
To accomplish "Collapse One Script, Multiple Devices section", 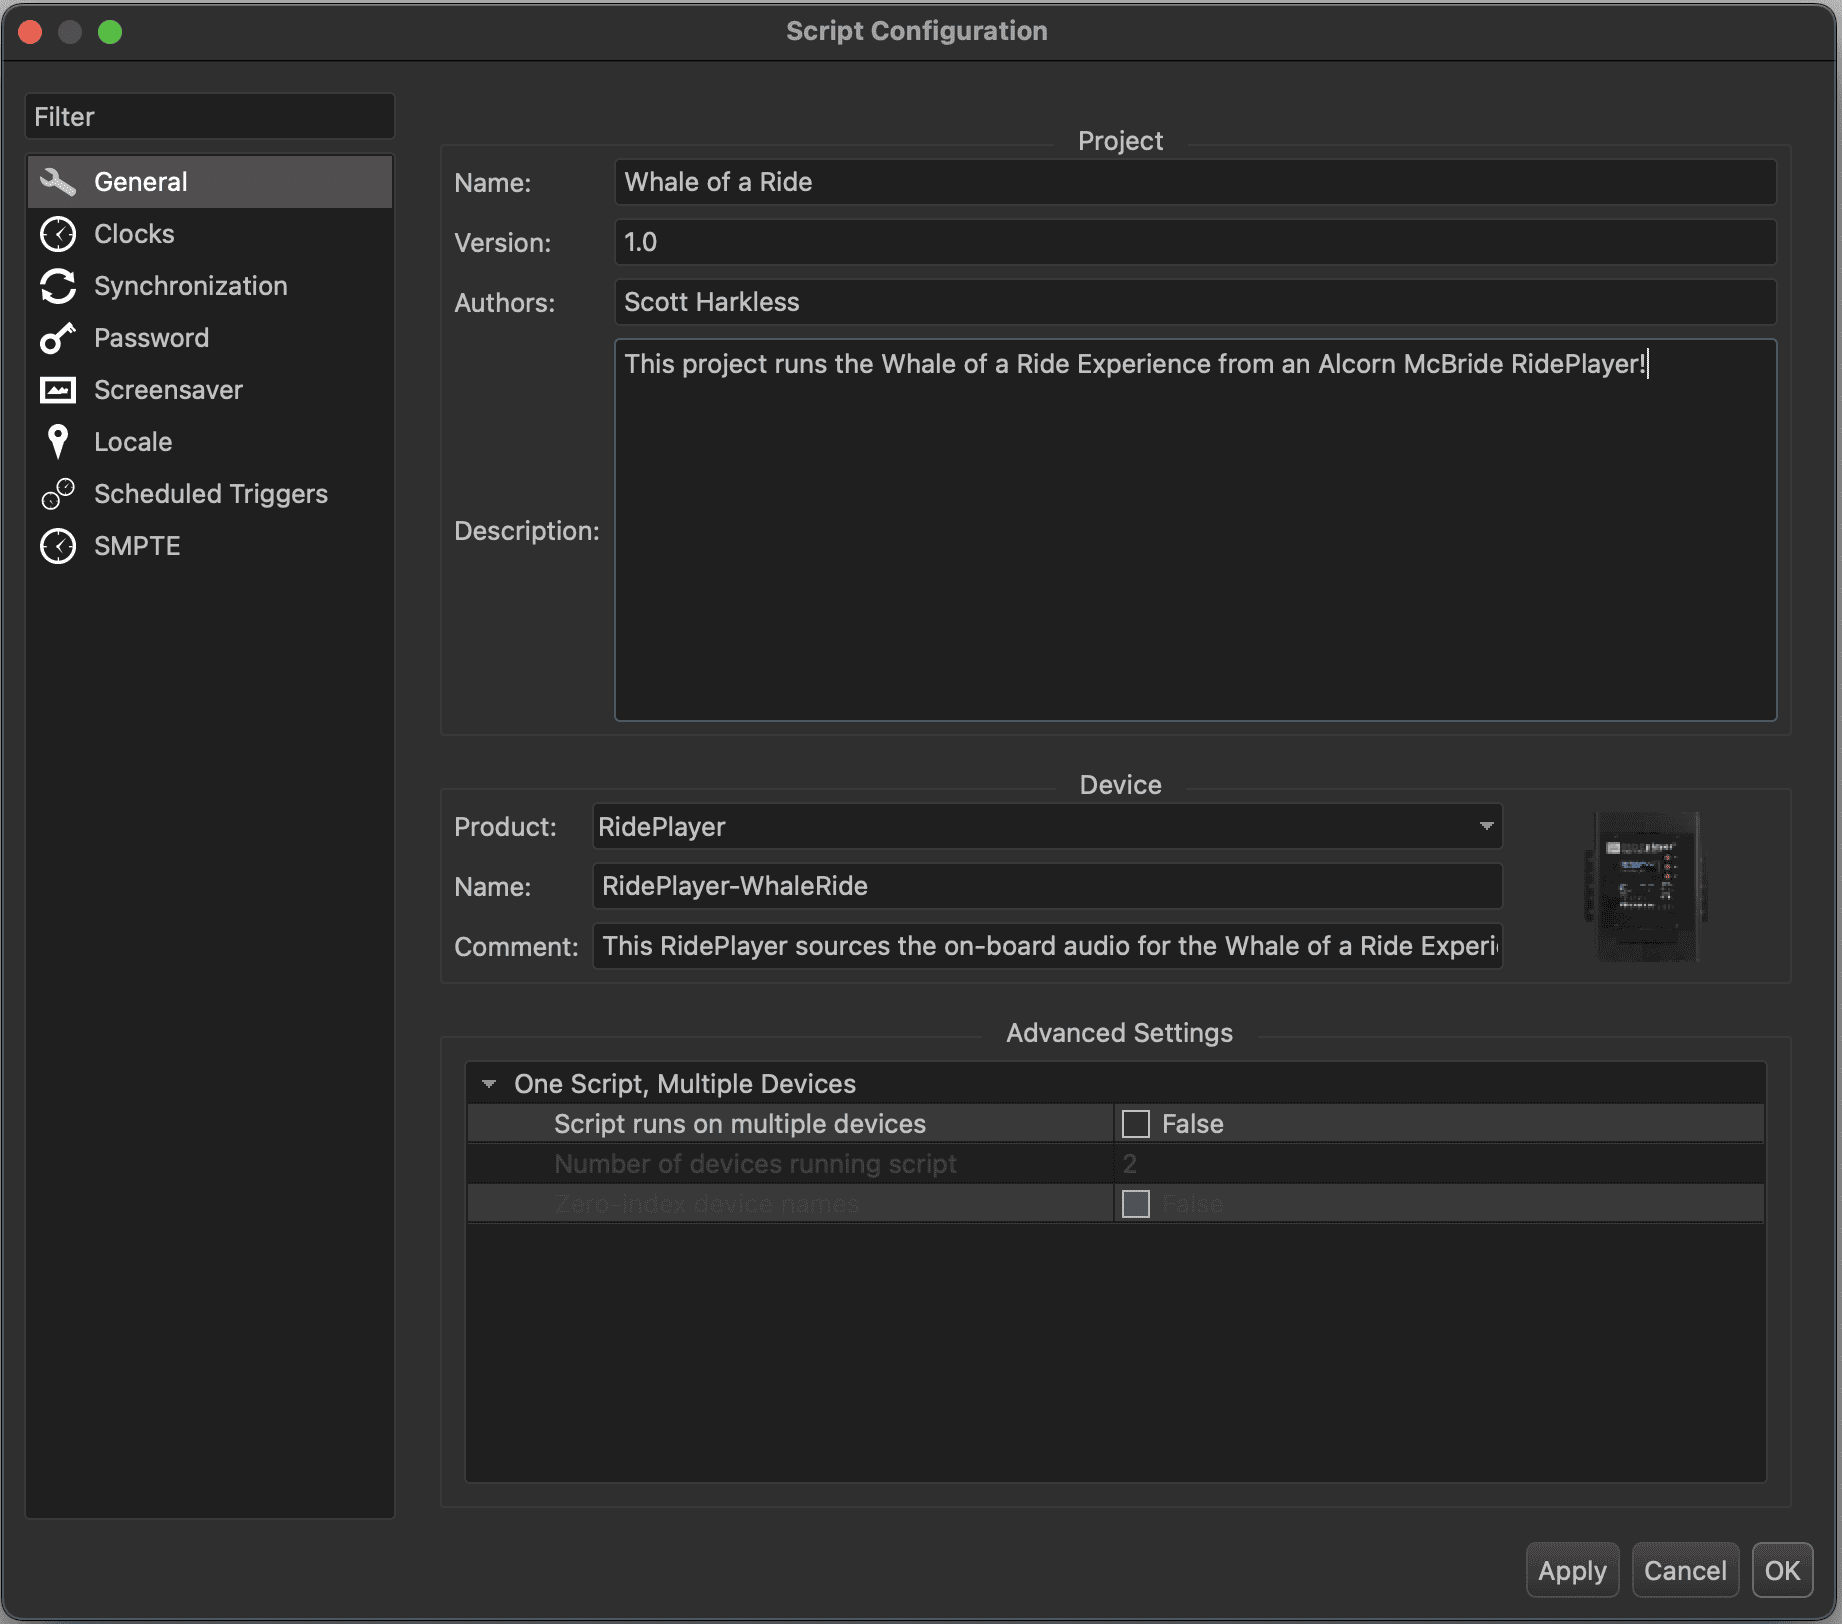I will click(x=489, y=1084).
